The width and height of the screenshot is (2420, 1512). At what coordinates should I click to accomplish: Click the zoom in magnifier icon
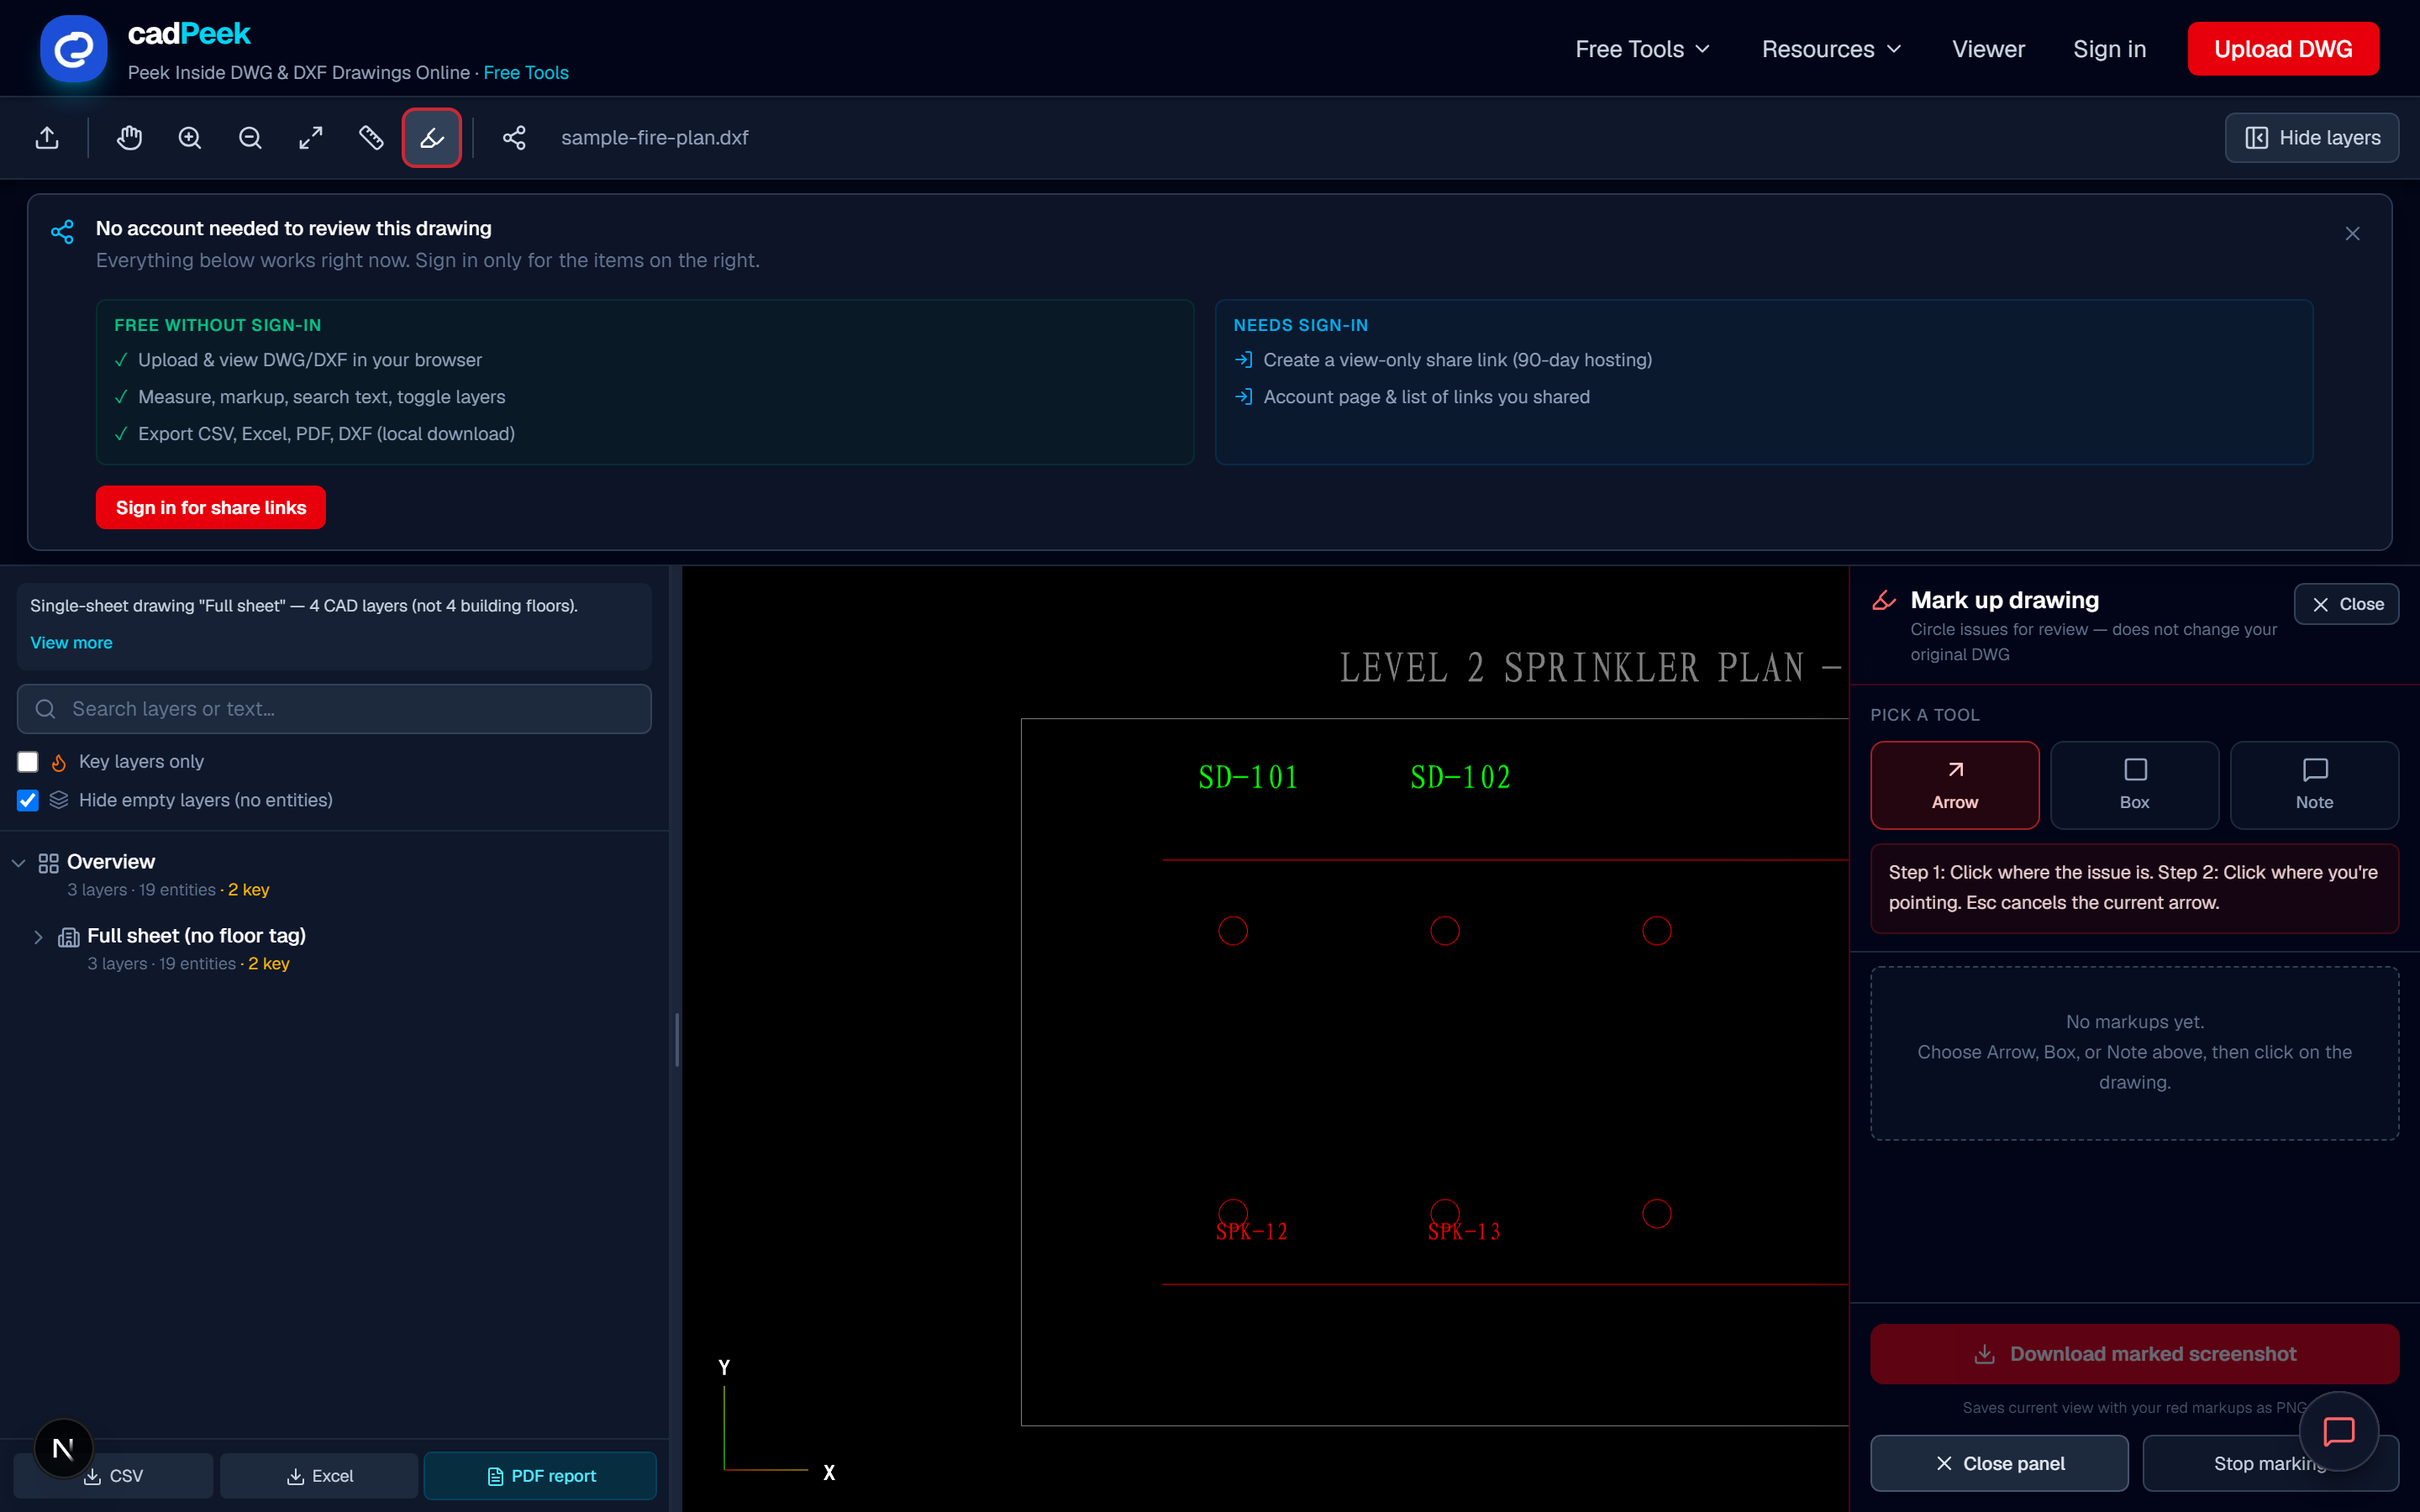(x=190, y=138)
